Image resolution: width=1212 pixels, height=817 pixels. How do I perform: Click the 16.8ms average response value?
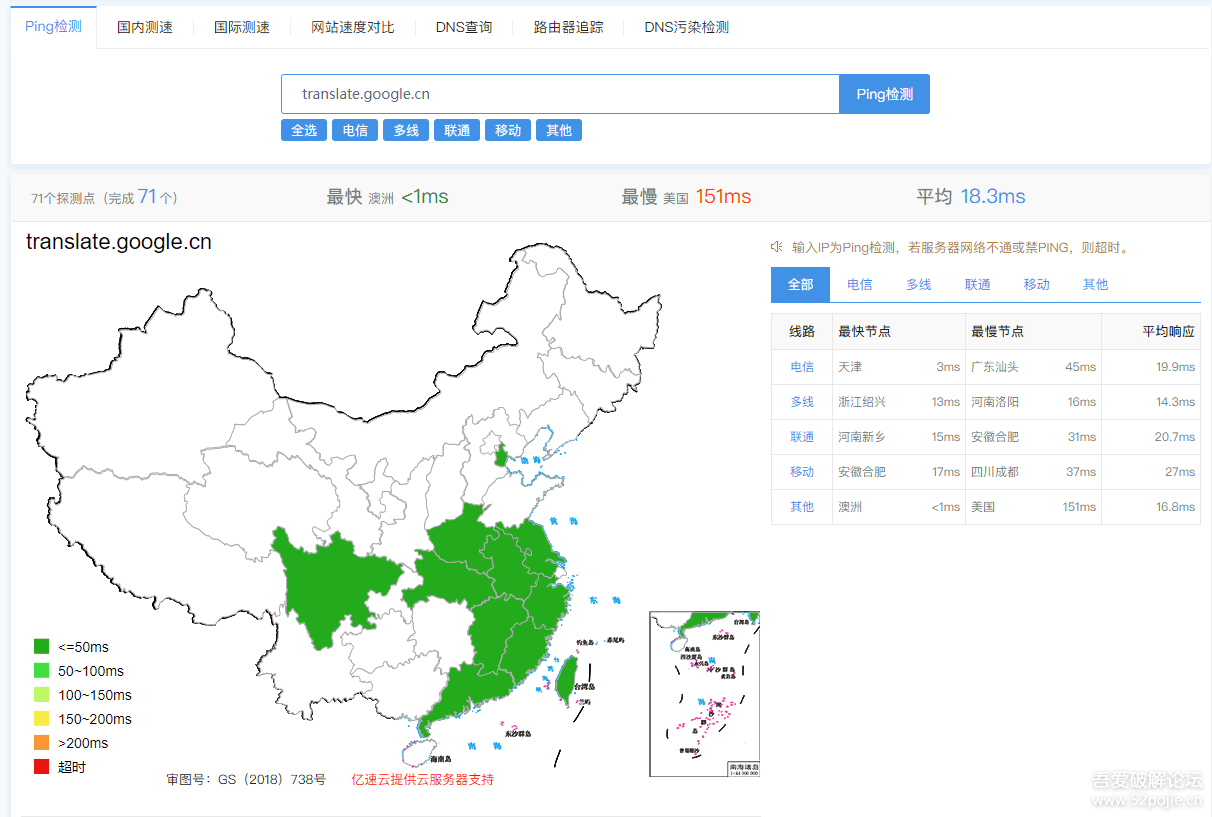coord(1176,507)
